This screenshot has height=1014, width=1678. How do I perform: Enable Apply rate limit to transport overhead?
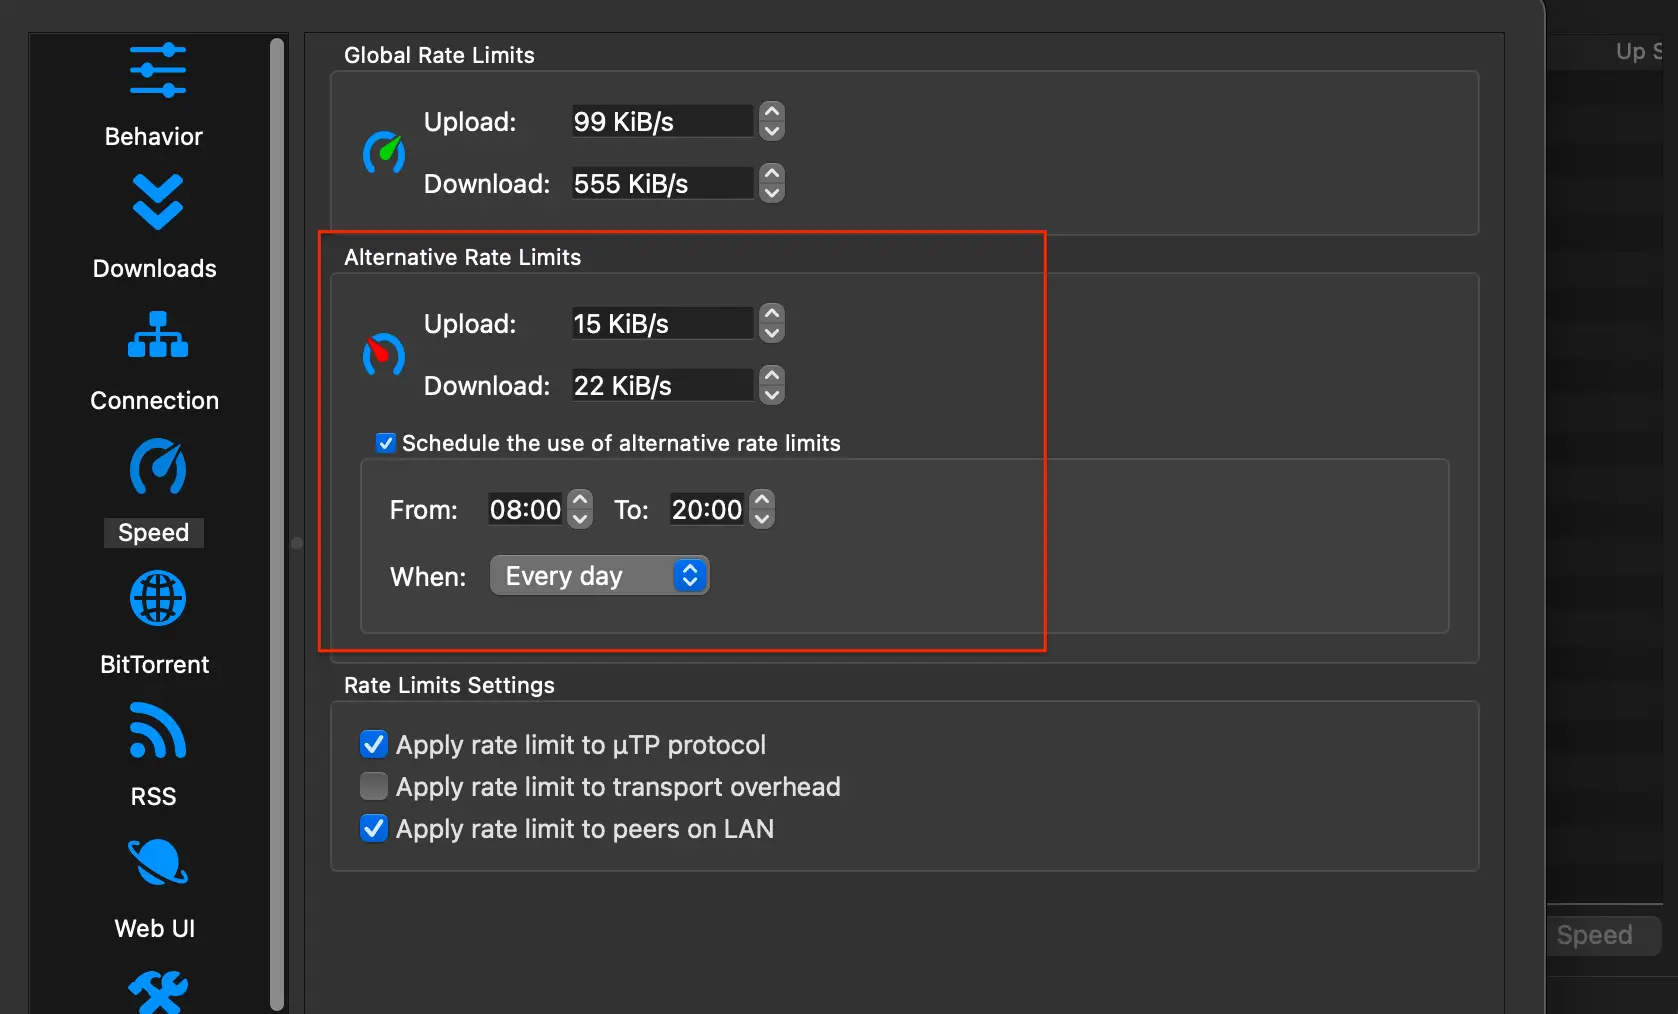click(374, 786)
